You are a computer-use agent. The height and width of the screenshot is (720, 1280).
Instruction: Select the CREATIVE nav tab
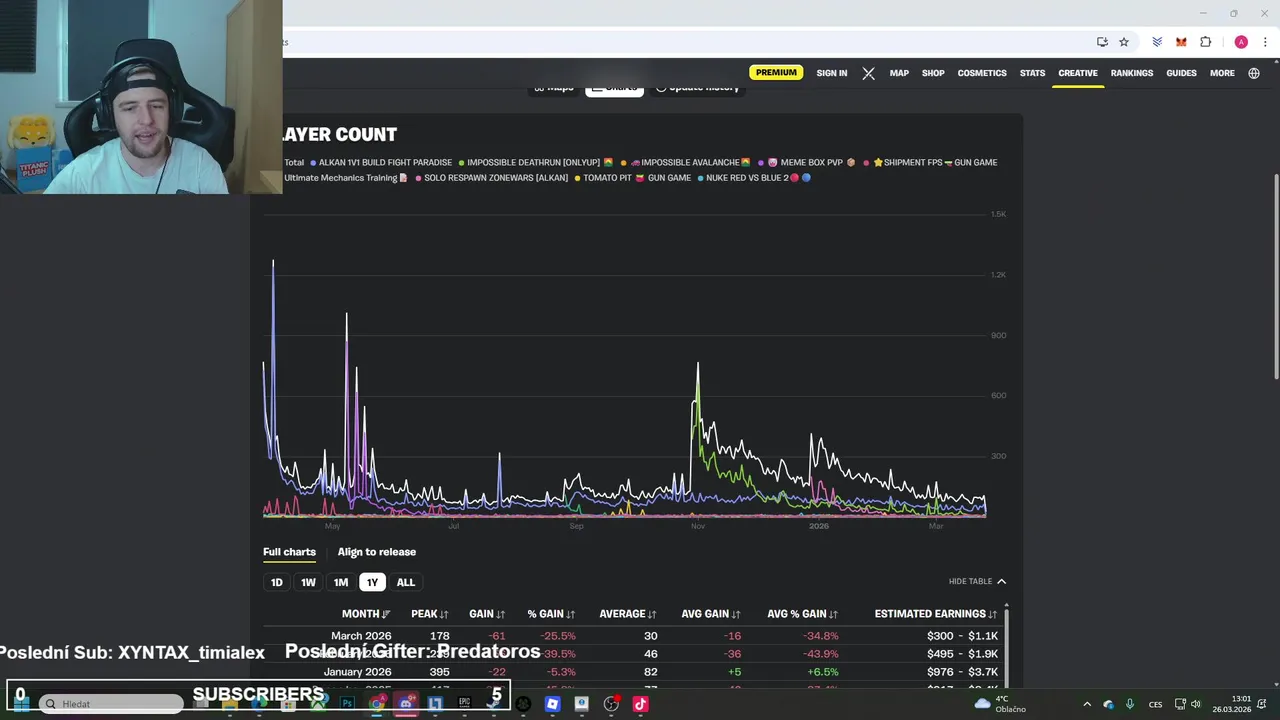pos(1078,73)
